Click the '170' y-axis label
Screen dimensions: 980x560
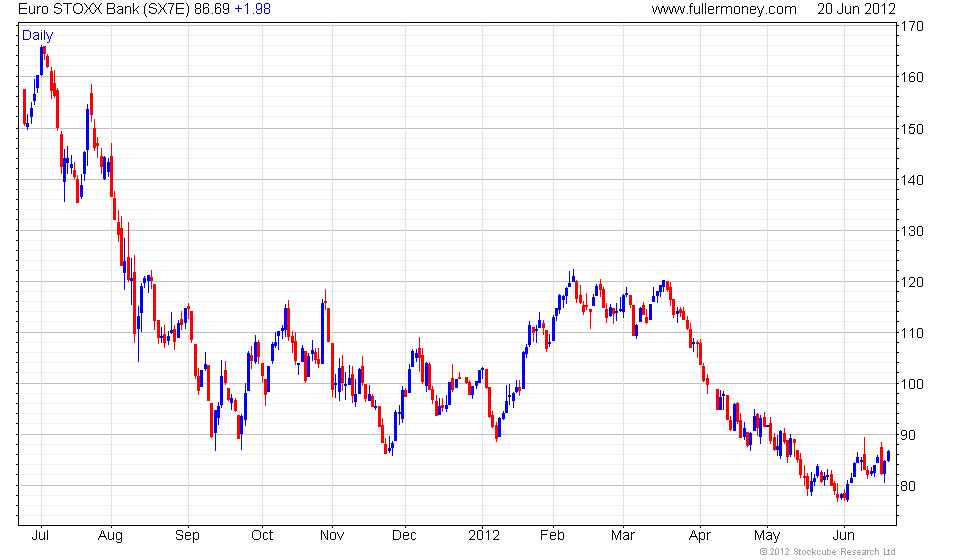pyautogui.click(x=912, y=26)
